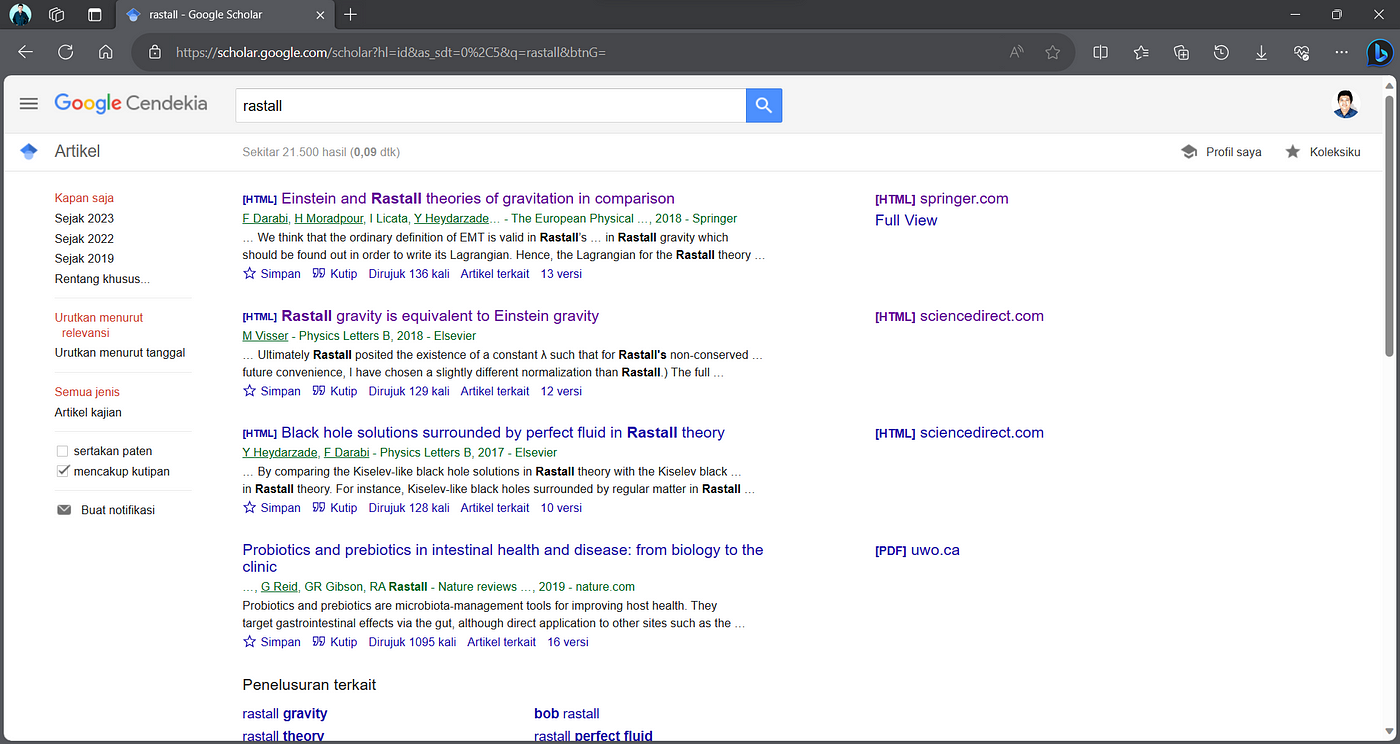Toggle the vertical tabs icon

(95, 15)
